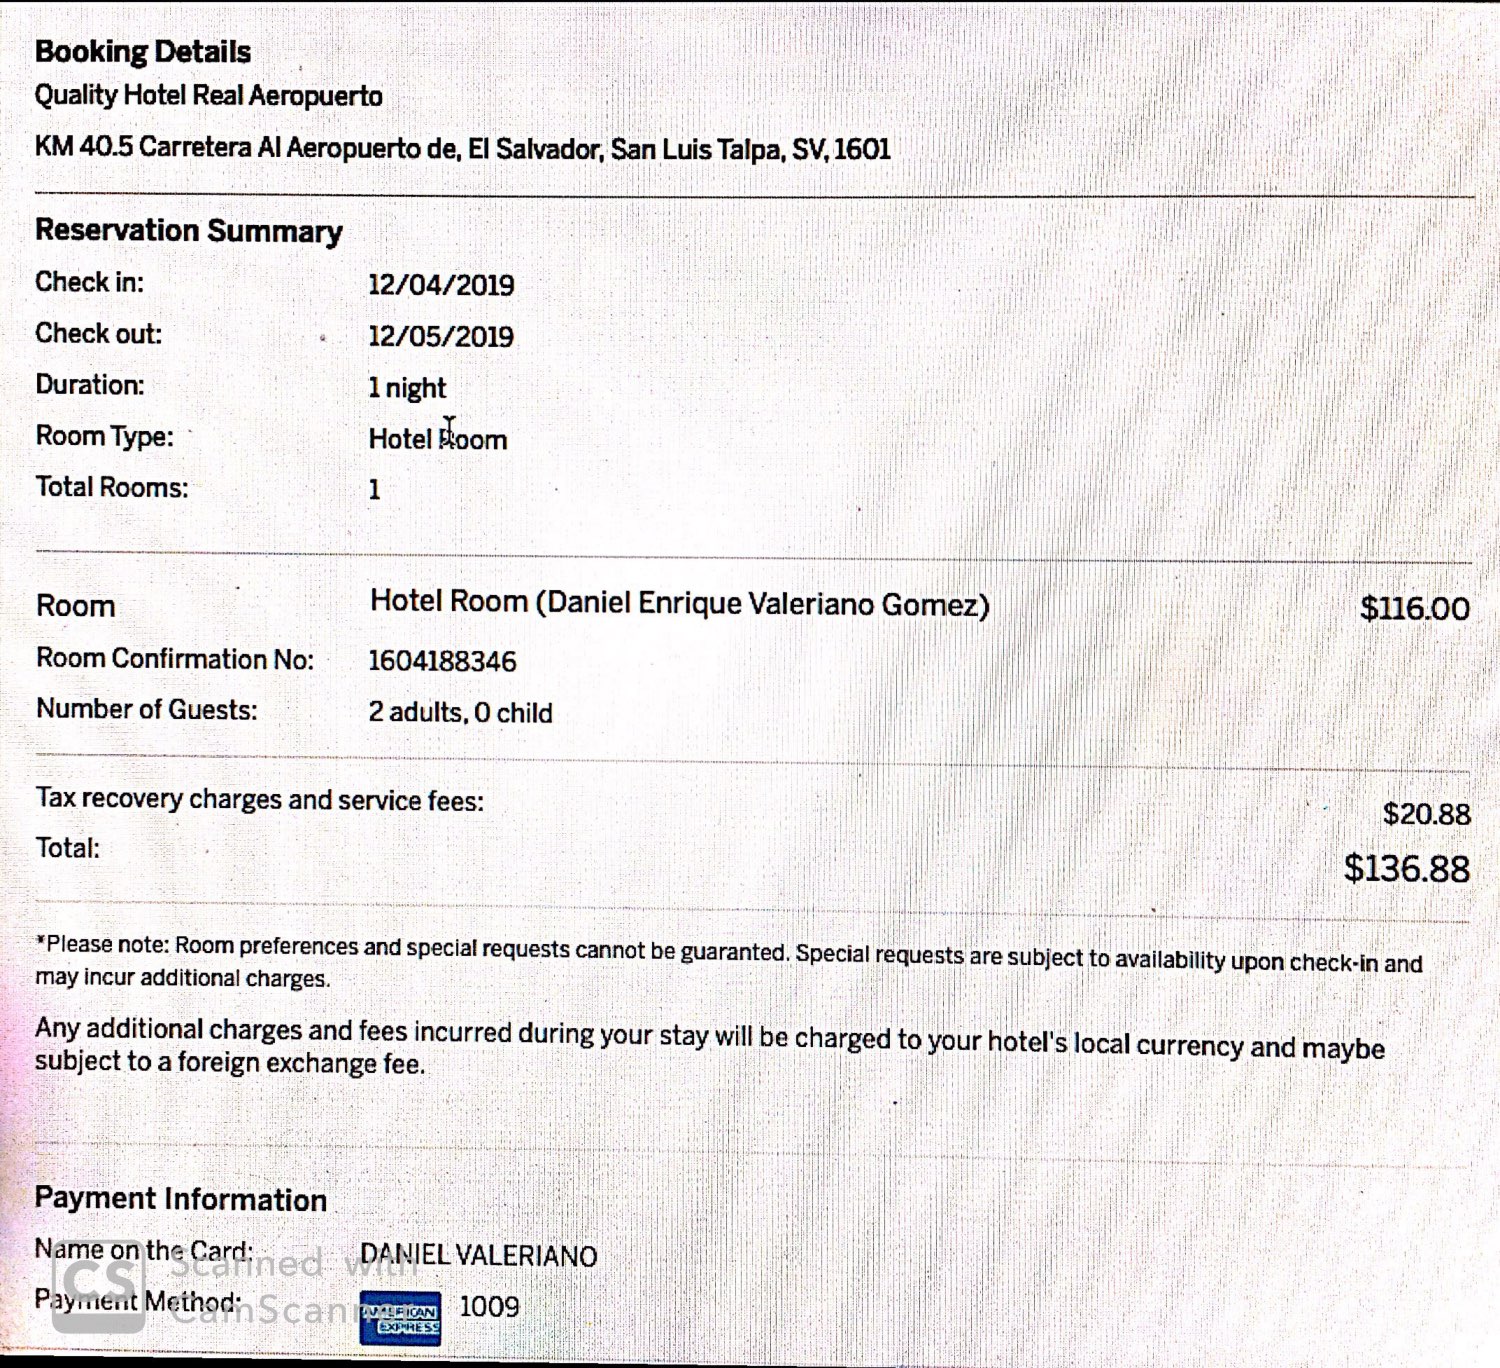Image resolution: width=1500 pixels, height=1368 pixels.
Task: Click "Tax recovery charges and service fees:" label
Action: 260,799
